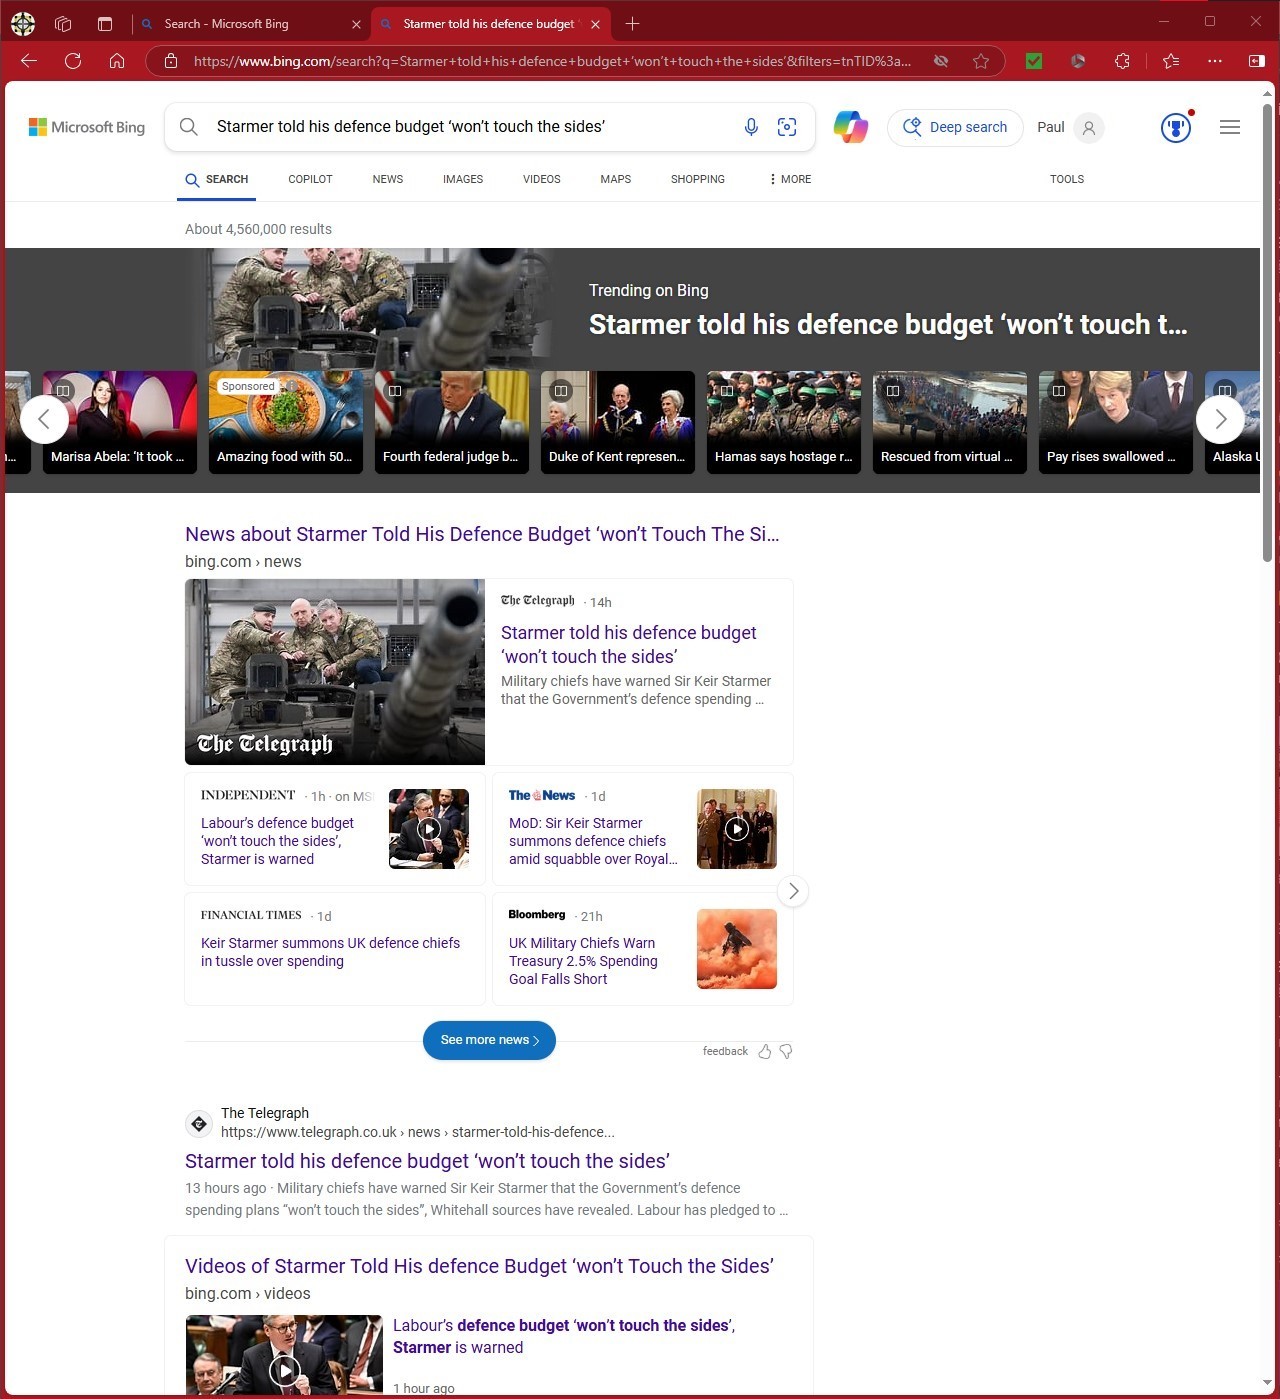Open the Paul account menu
The image size is (1280, 1399).
point(1070,127)
